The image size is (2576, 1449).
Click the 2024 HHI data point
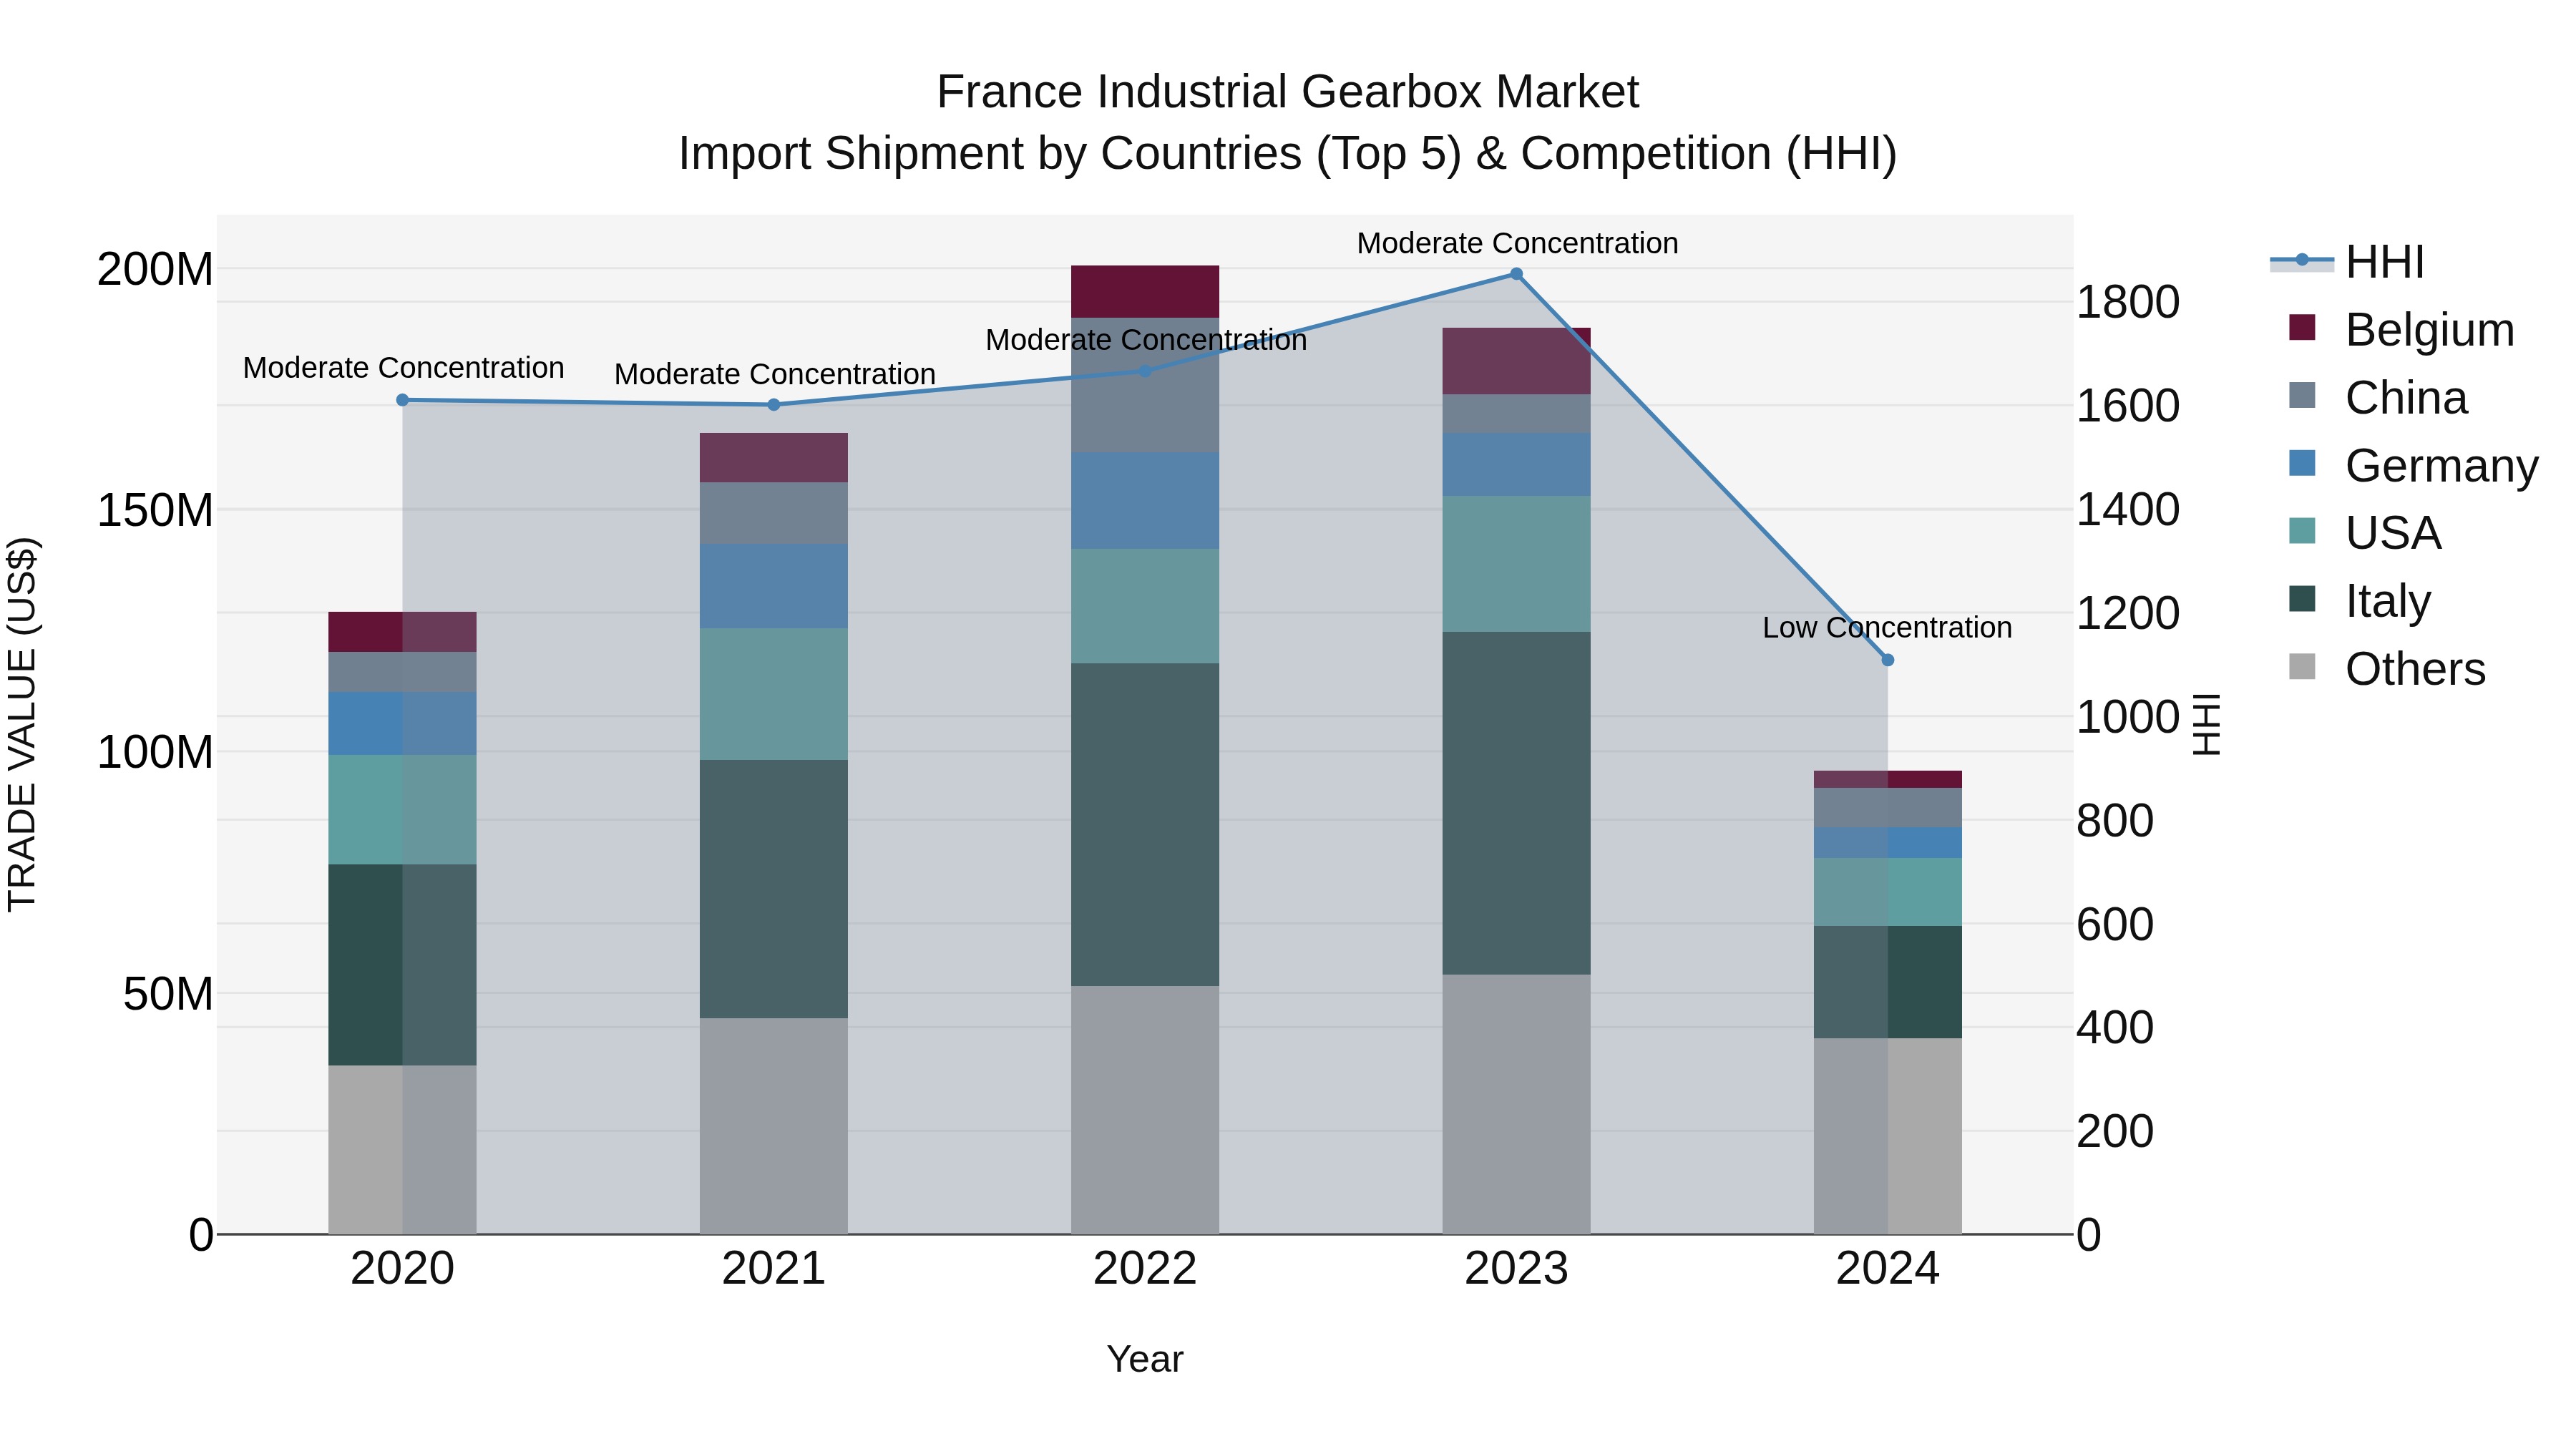[x=1888, y=660]
